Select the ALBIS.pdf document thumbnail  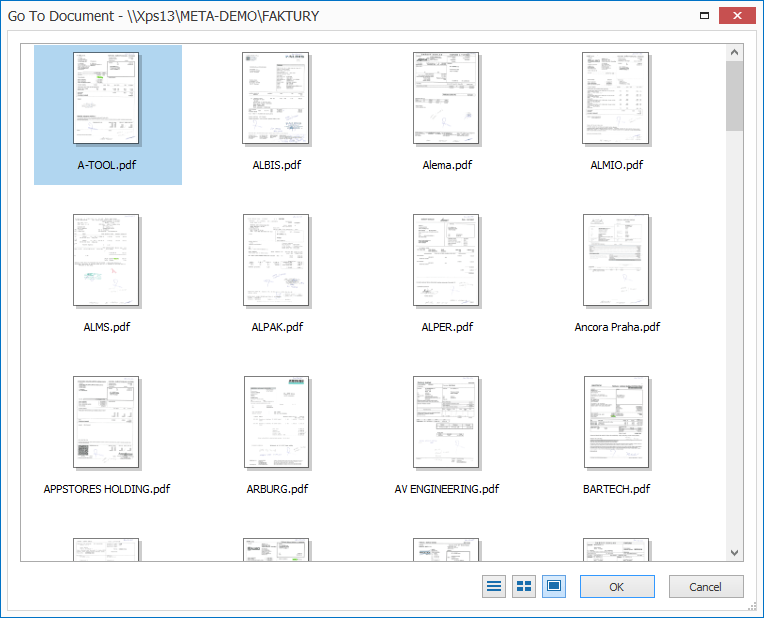pyautogui.click(x=276, y=98)
